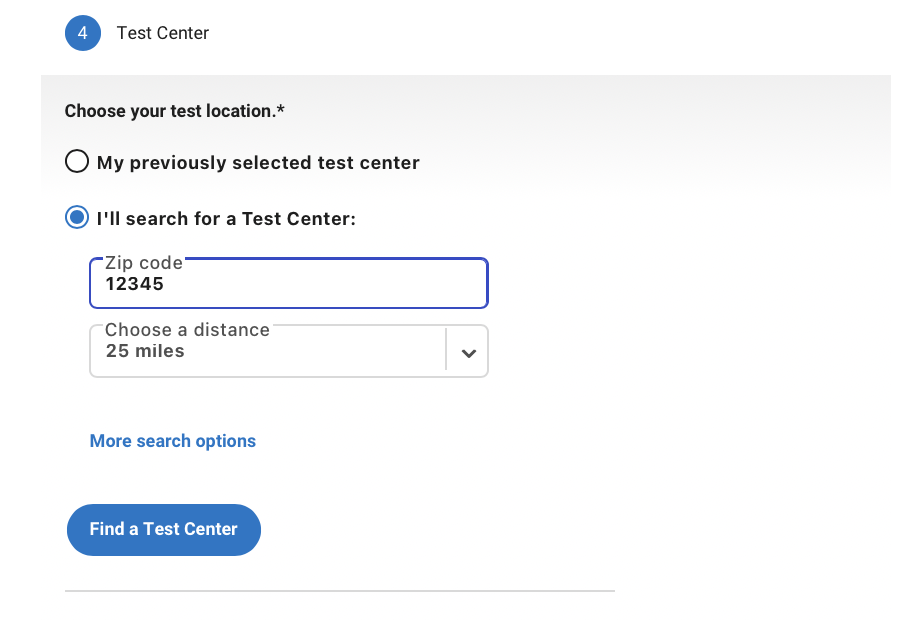Click the numbered circle beside Test Center
This screenshot has height=620, width=918.
pos(83,32)
